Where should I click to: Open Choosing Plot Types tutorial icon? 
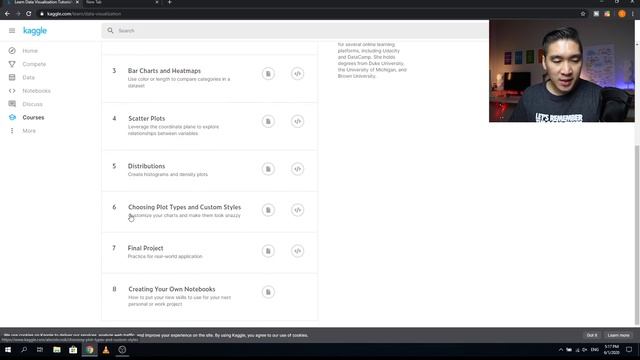point(268,210)
